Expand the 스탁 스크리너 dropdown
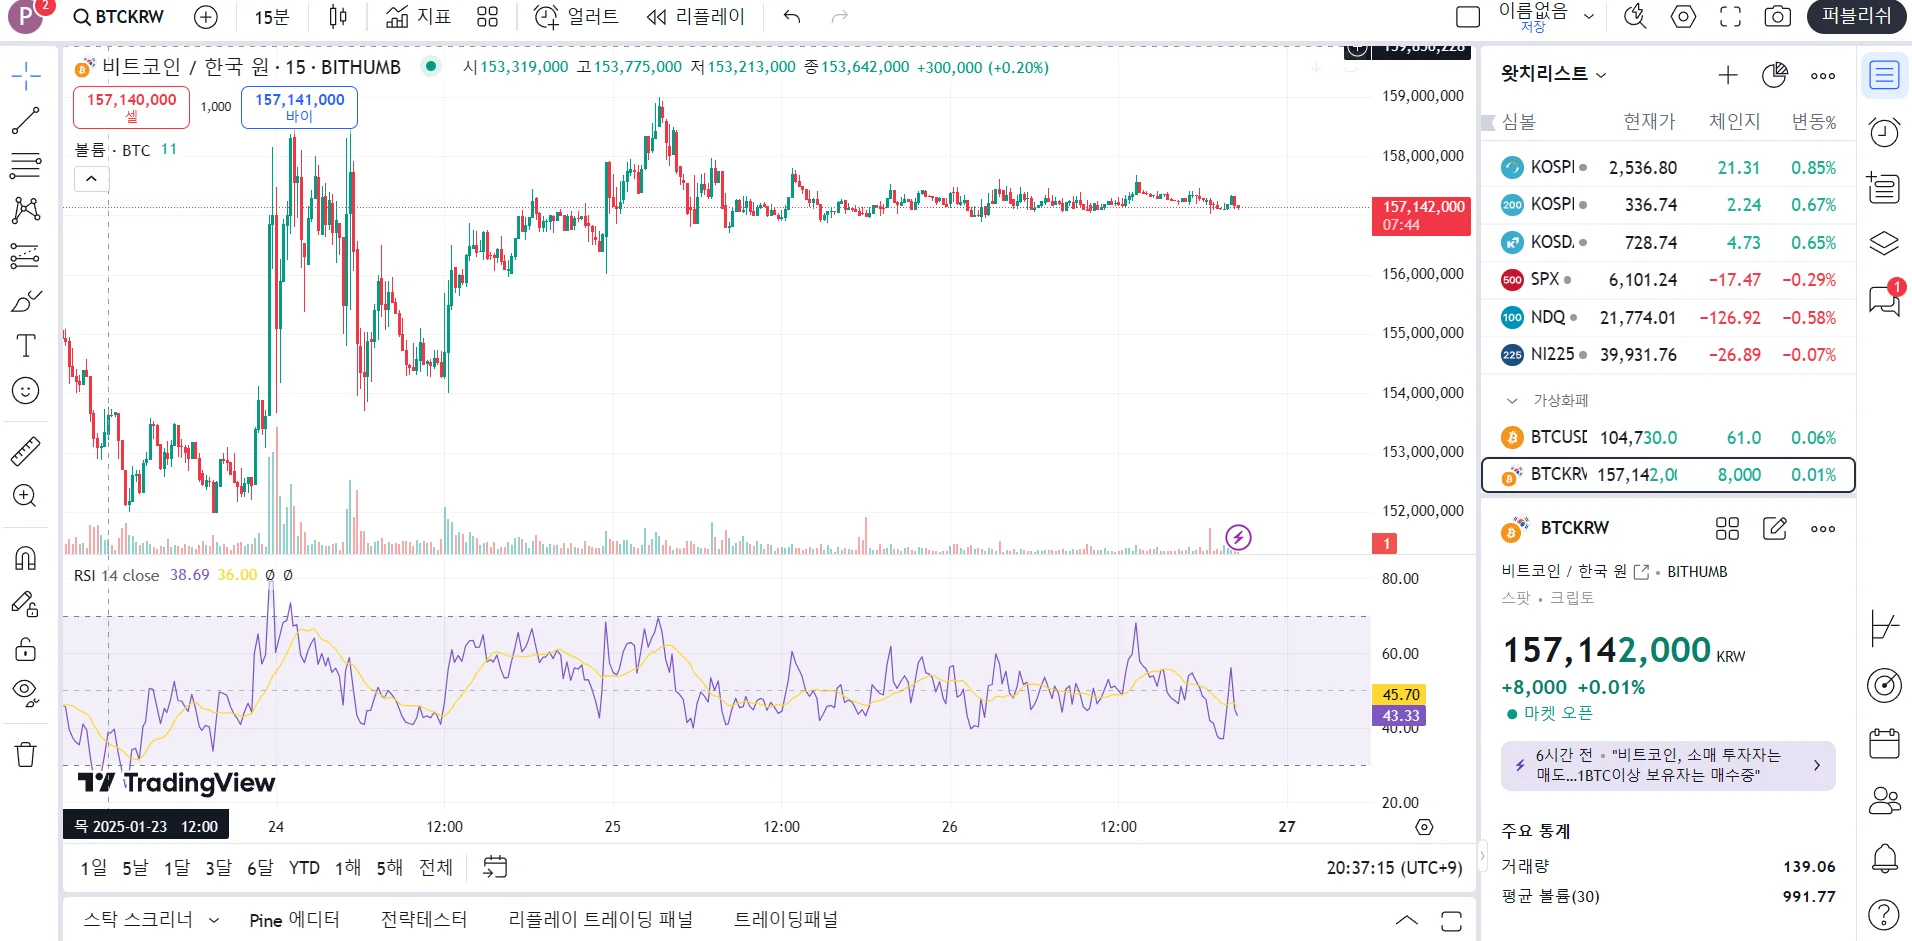This screenshot has width=1912, height=941. [213, 920]
